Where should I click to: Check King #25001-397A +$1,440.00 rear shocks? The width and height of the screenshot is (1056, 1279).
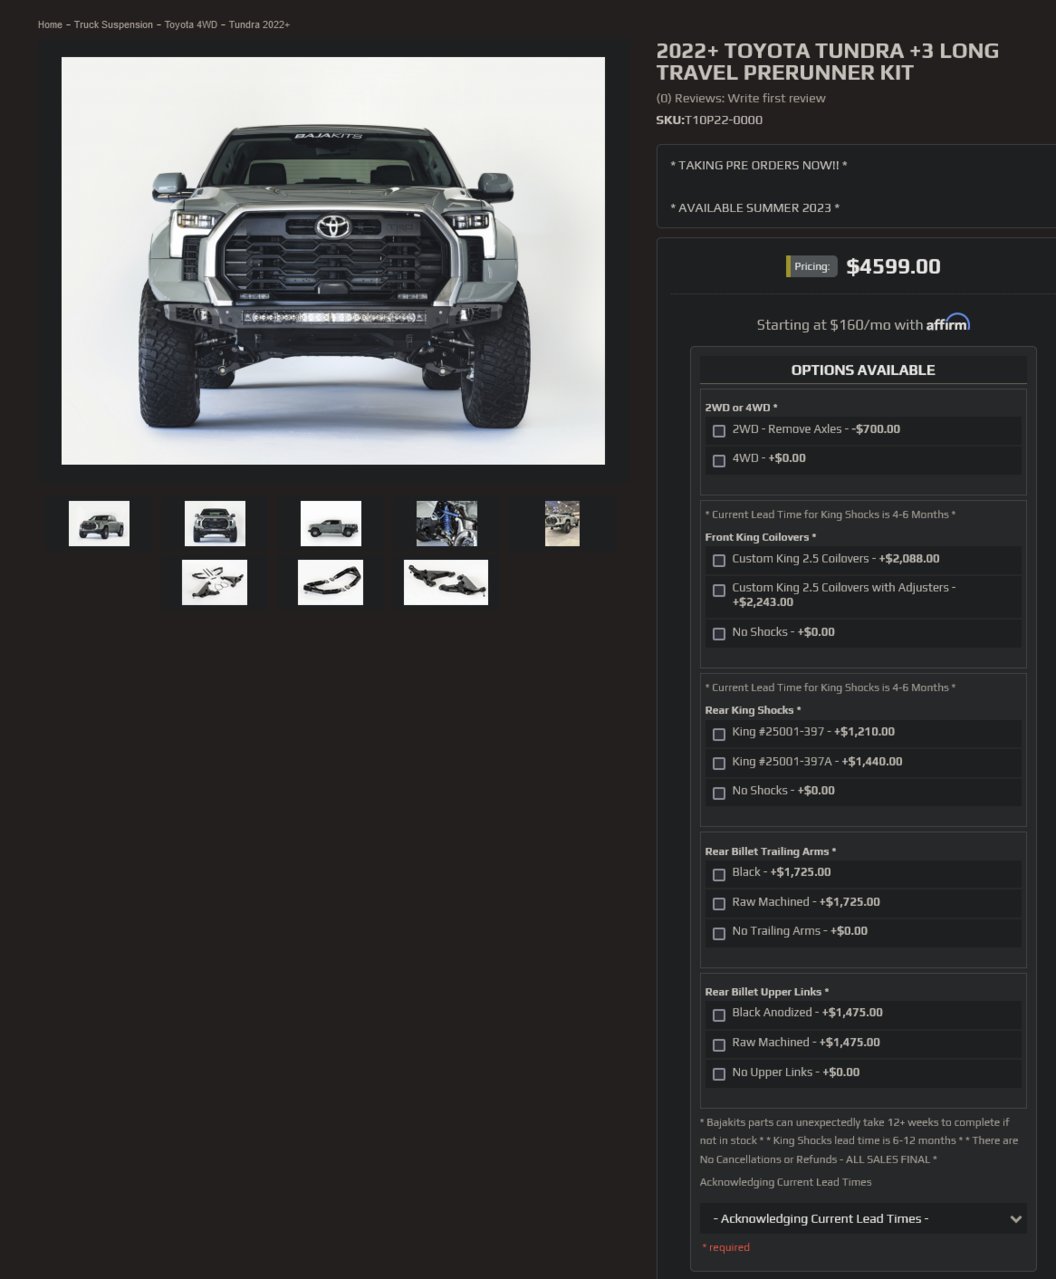(x=718, y=763)
